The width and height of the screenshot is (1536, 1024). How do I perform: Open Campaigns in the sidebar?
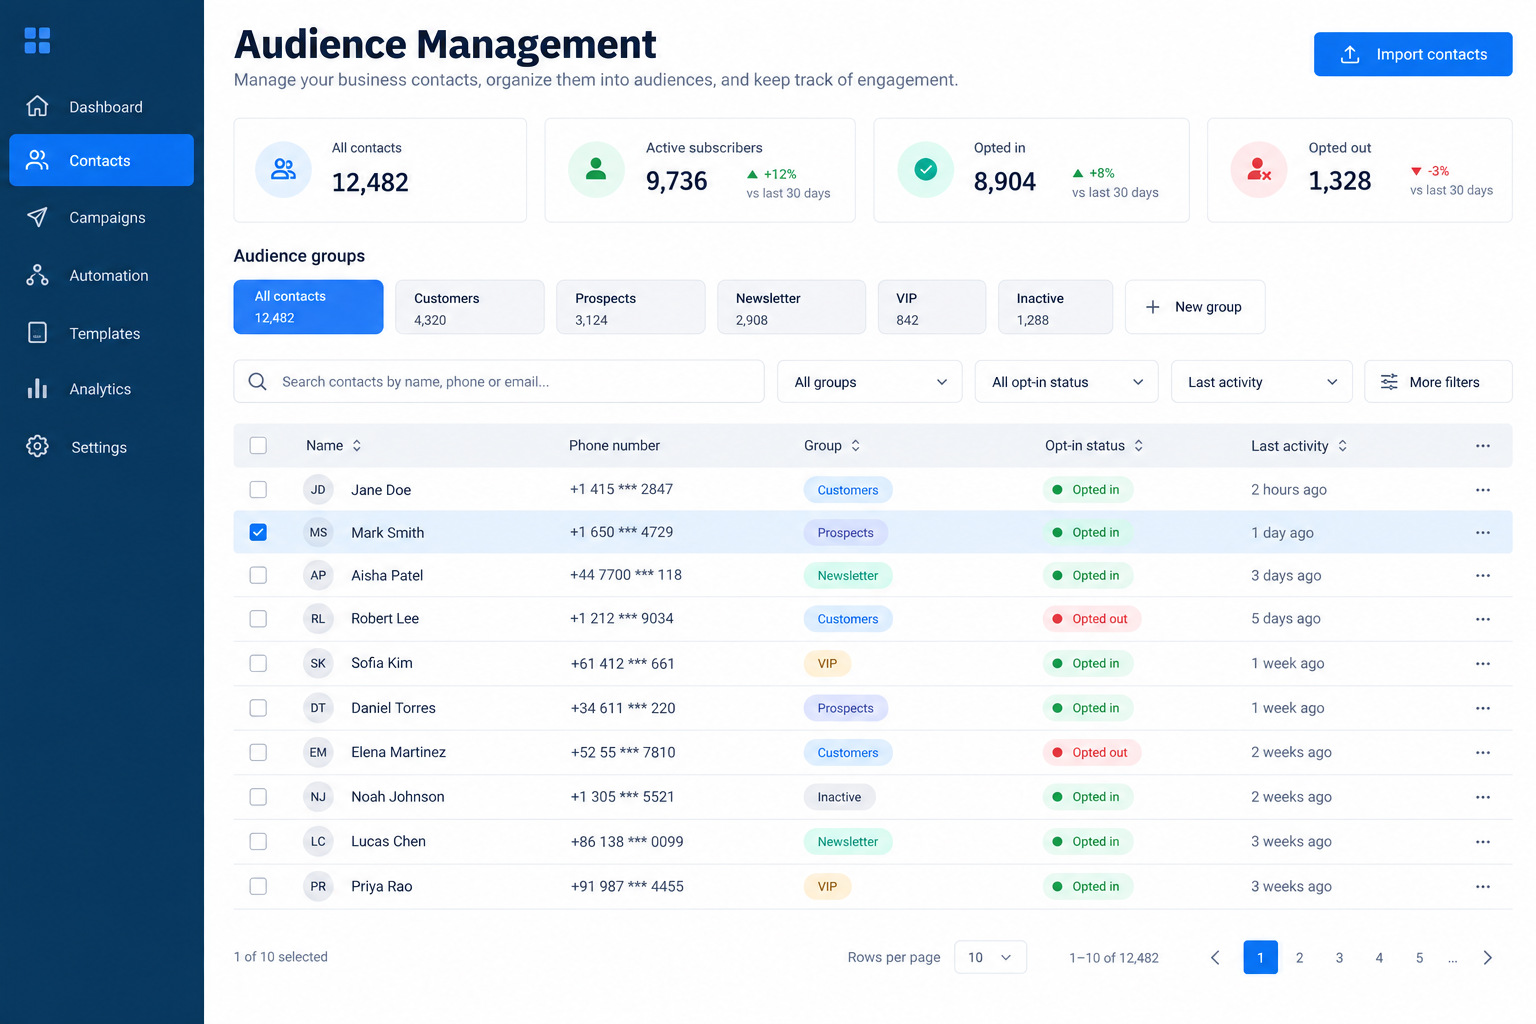pos(101,218)
